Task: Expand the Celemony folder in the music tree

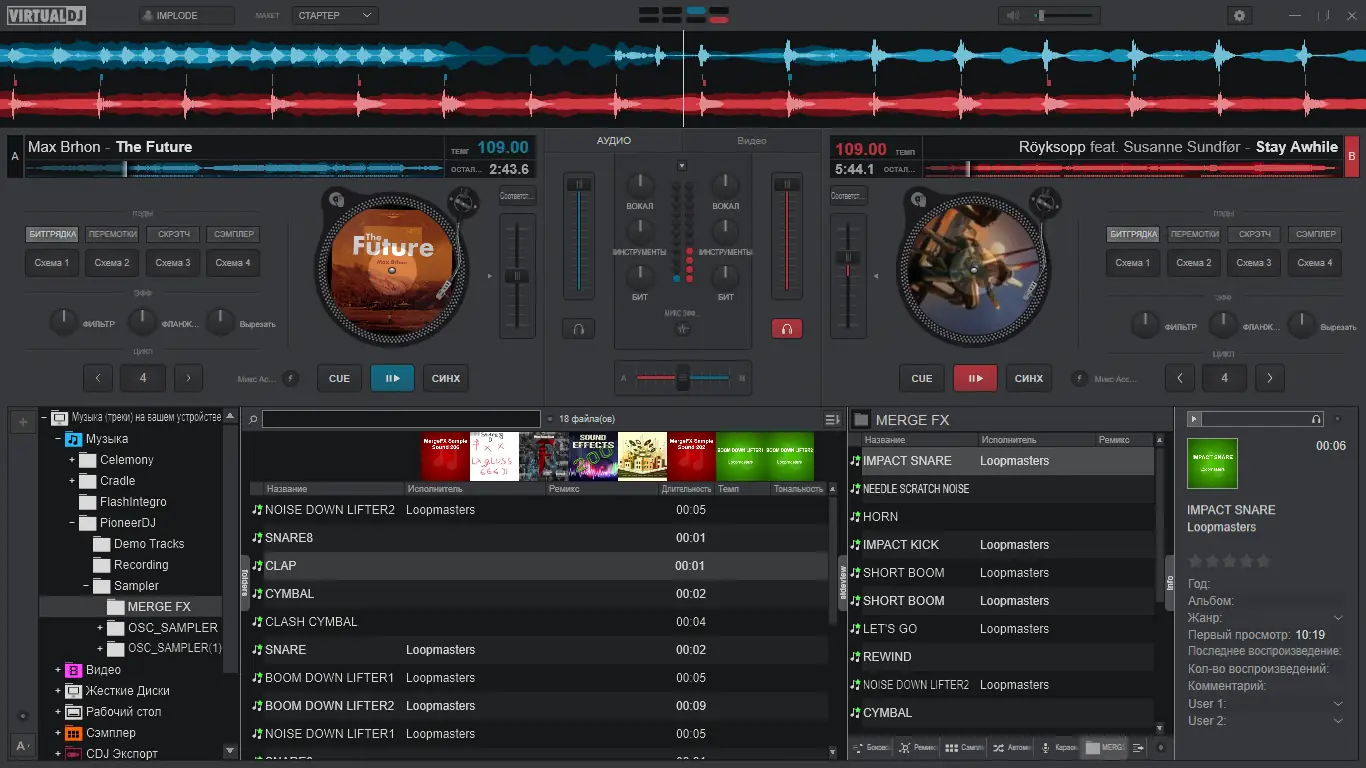Action: 70,459
